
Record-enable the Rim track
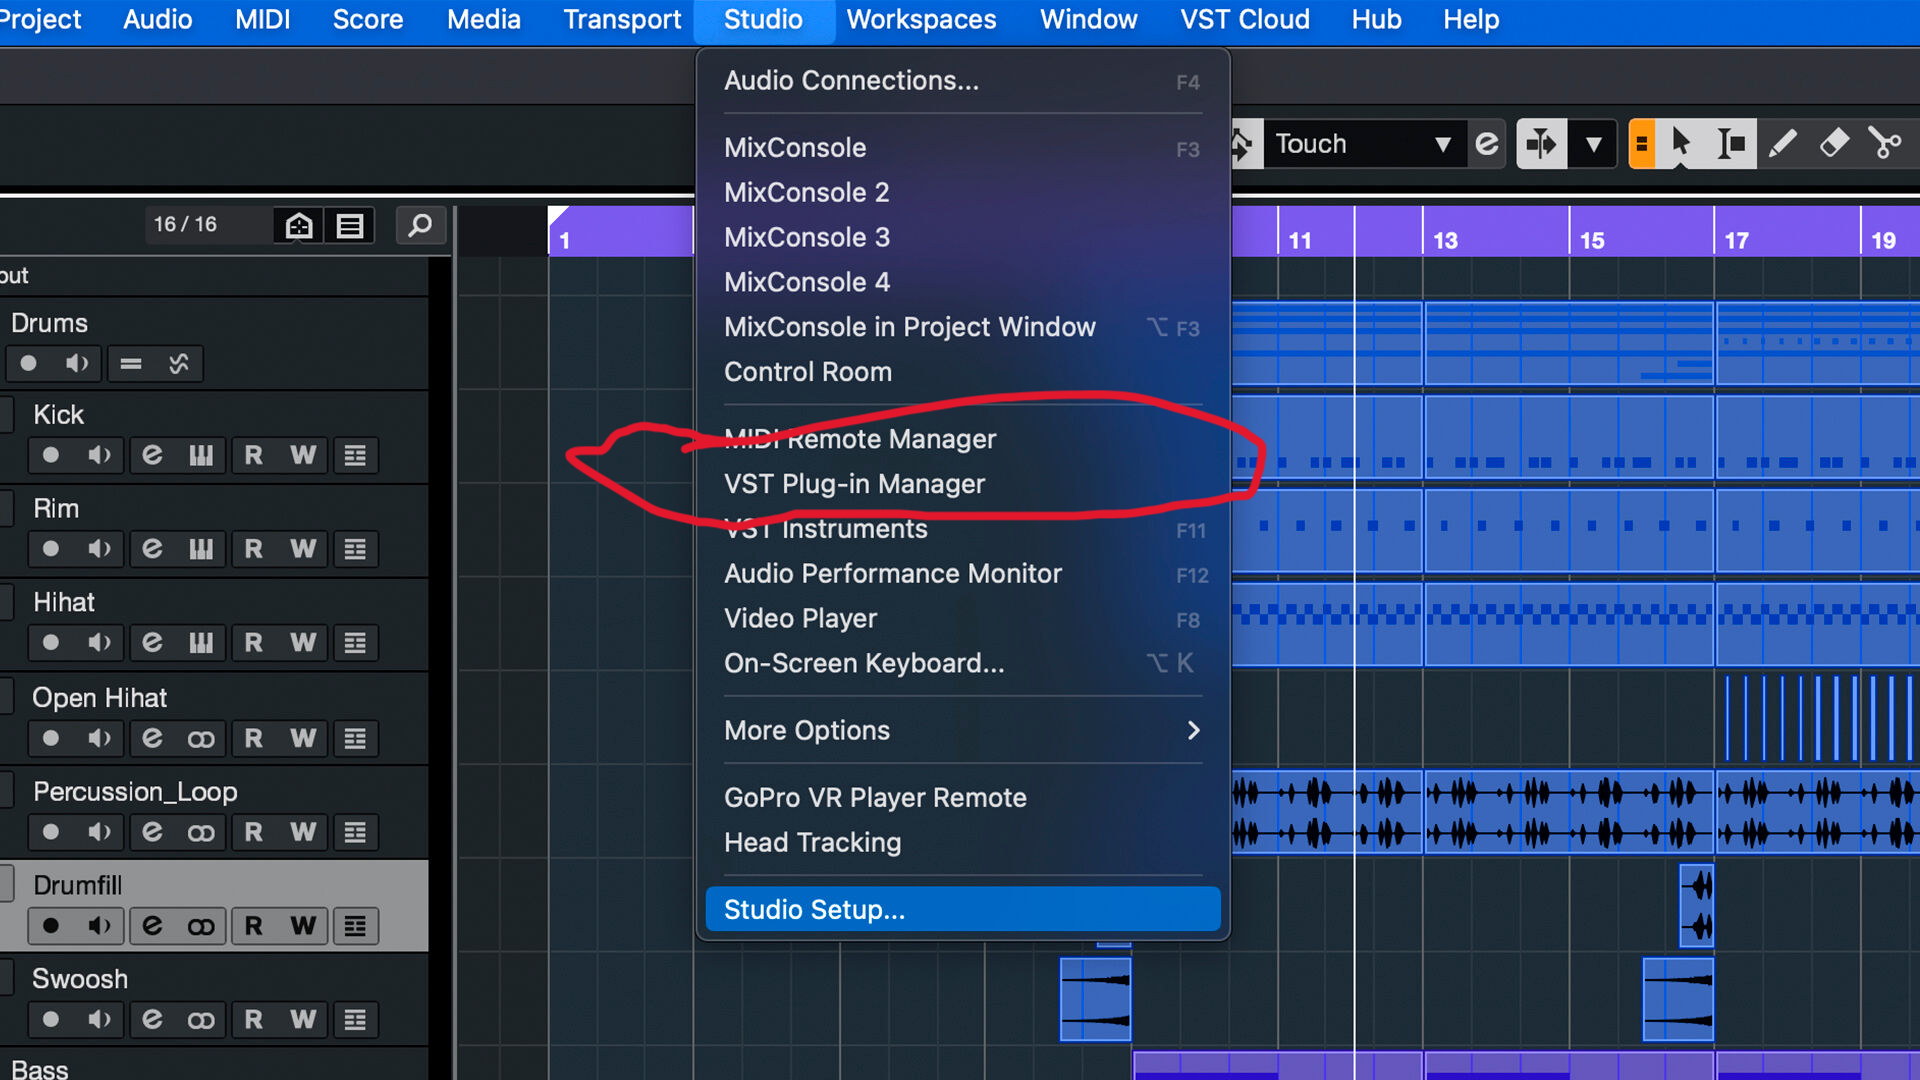[x=51, y=549]
